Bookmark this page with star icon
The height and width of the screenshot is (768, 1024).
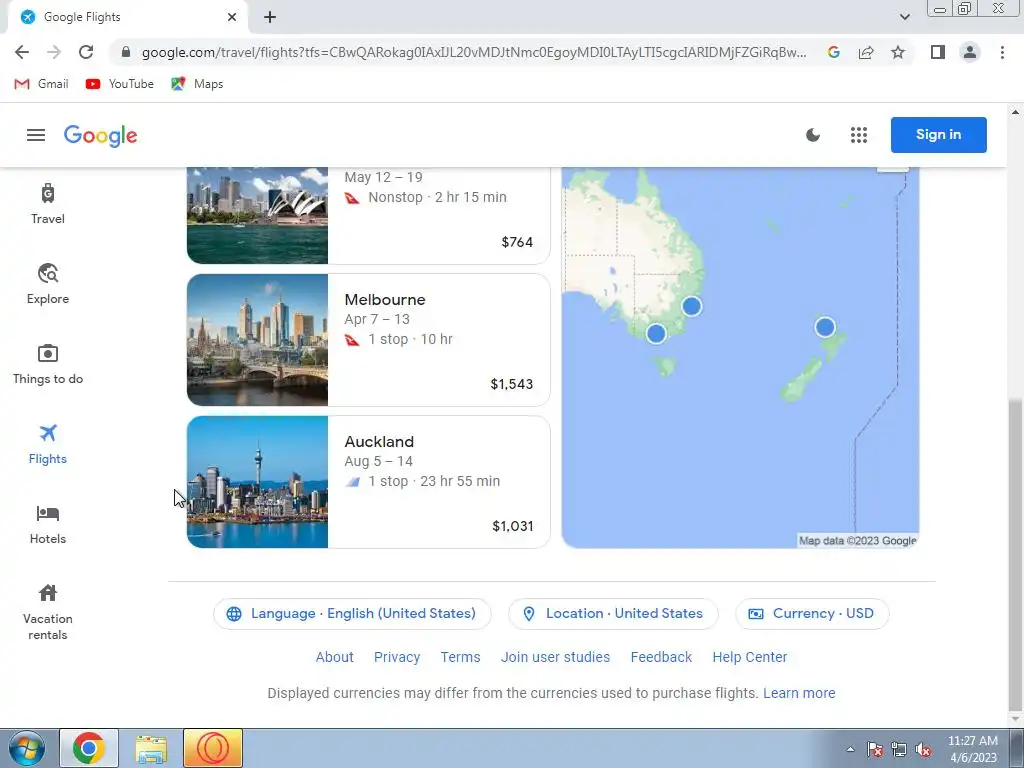coord(898,52)
